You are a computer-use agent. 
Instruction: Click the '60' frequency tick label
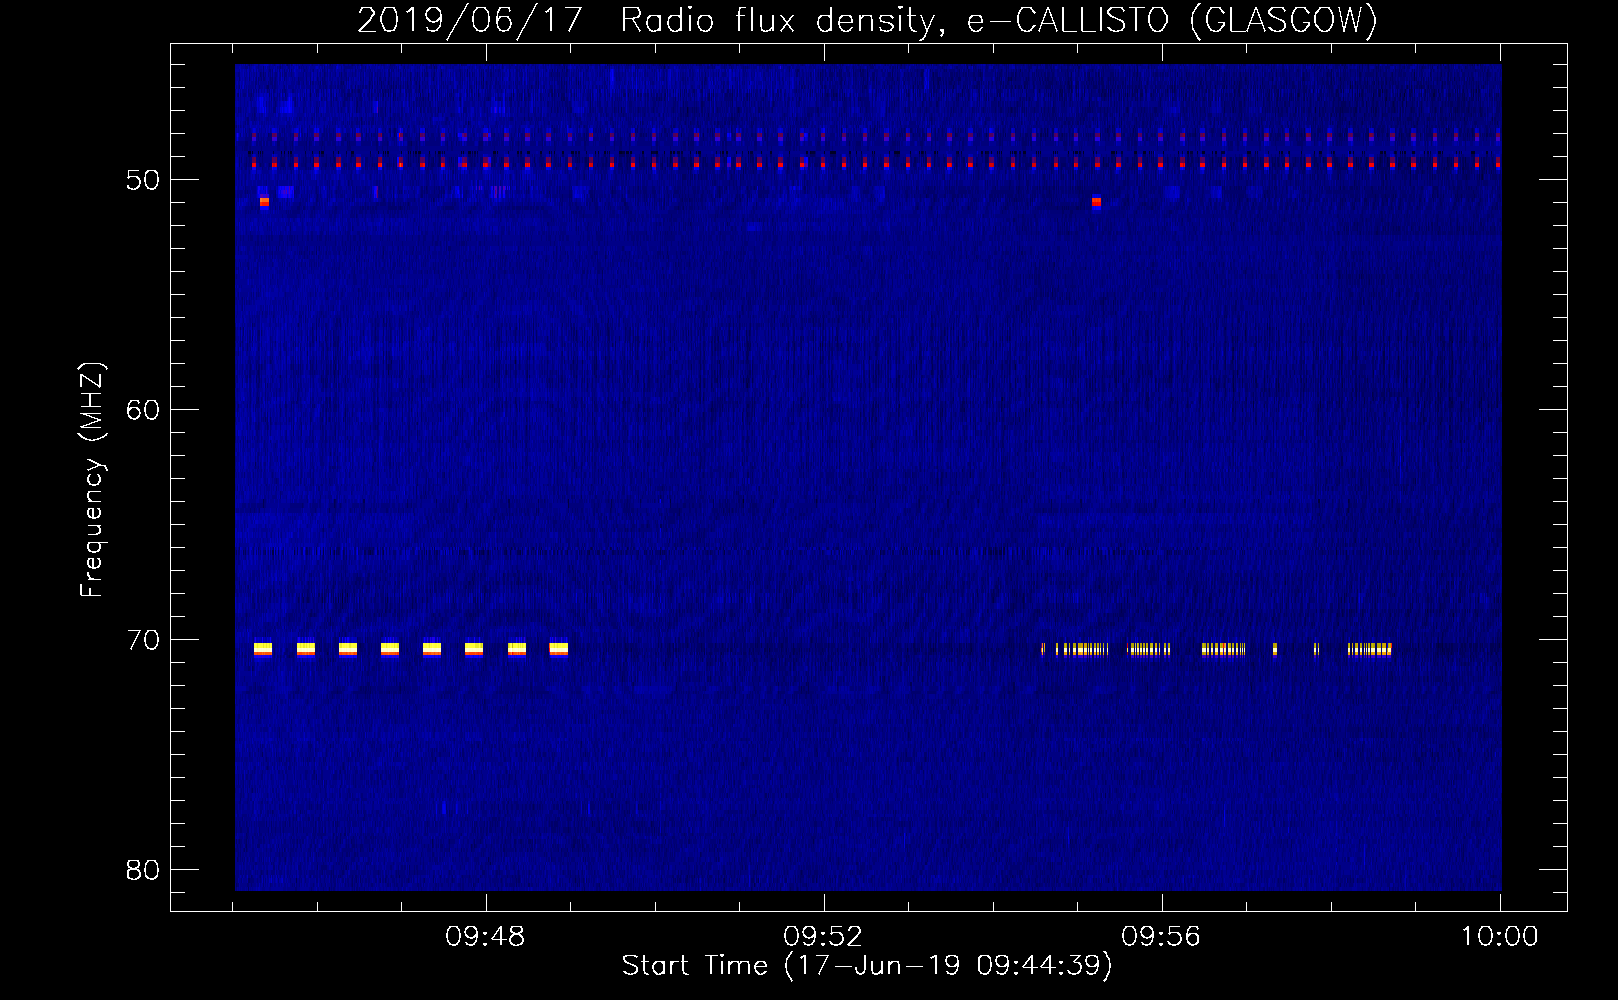(x=143, y=410)
